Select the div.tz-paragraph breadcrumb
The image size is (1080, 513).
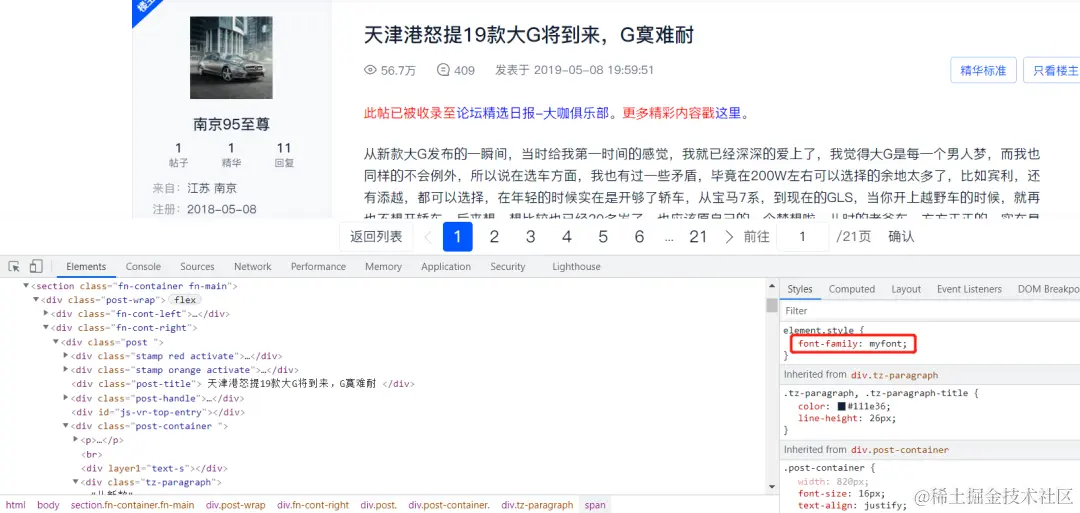pos(537,505)
